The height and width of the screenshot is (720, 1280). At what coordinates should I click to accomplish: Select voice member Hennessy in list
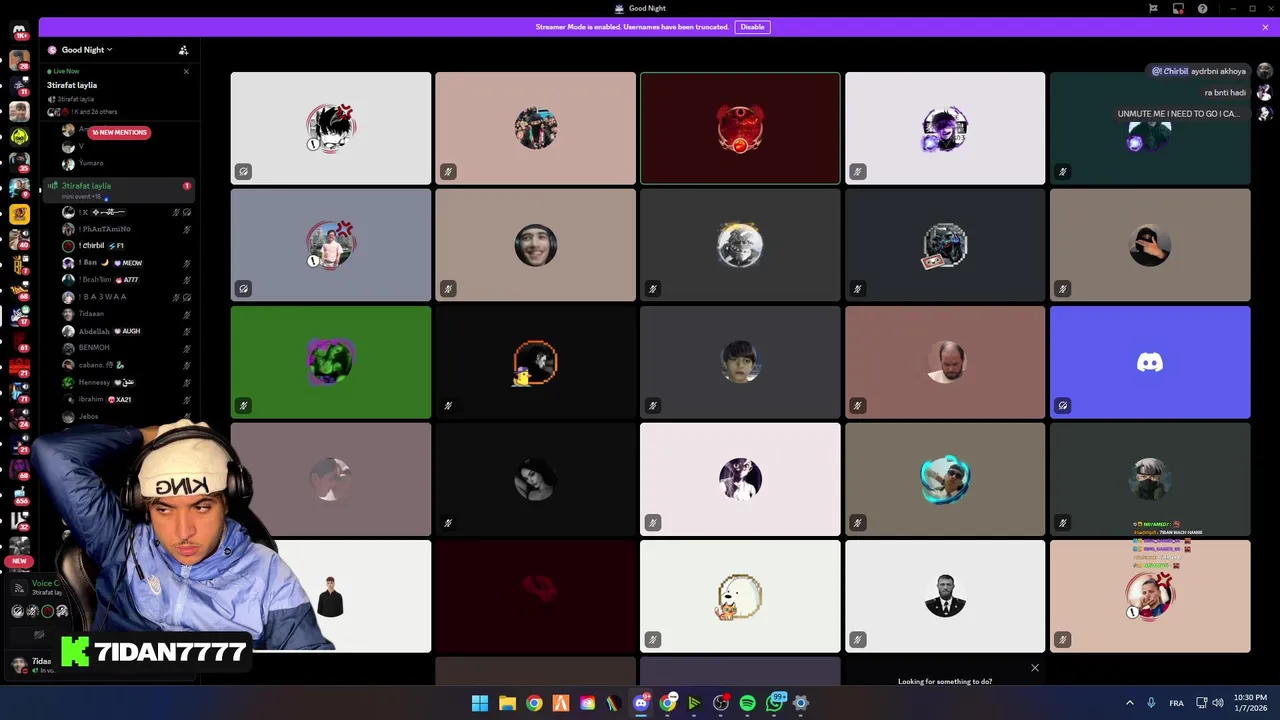point(118,382)
